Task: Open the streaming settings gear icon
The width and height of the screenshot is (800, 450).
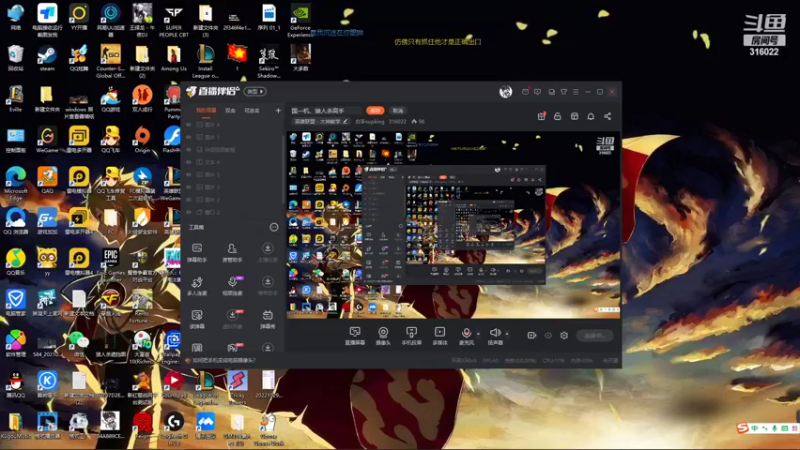Action: coord(564,335)
